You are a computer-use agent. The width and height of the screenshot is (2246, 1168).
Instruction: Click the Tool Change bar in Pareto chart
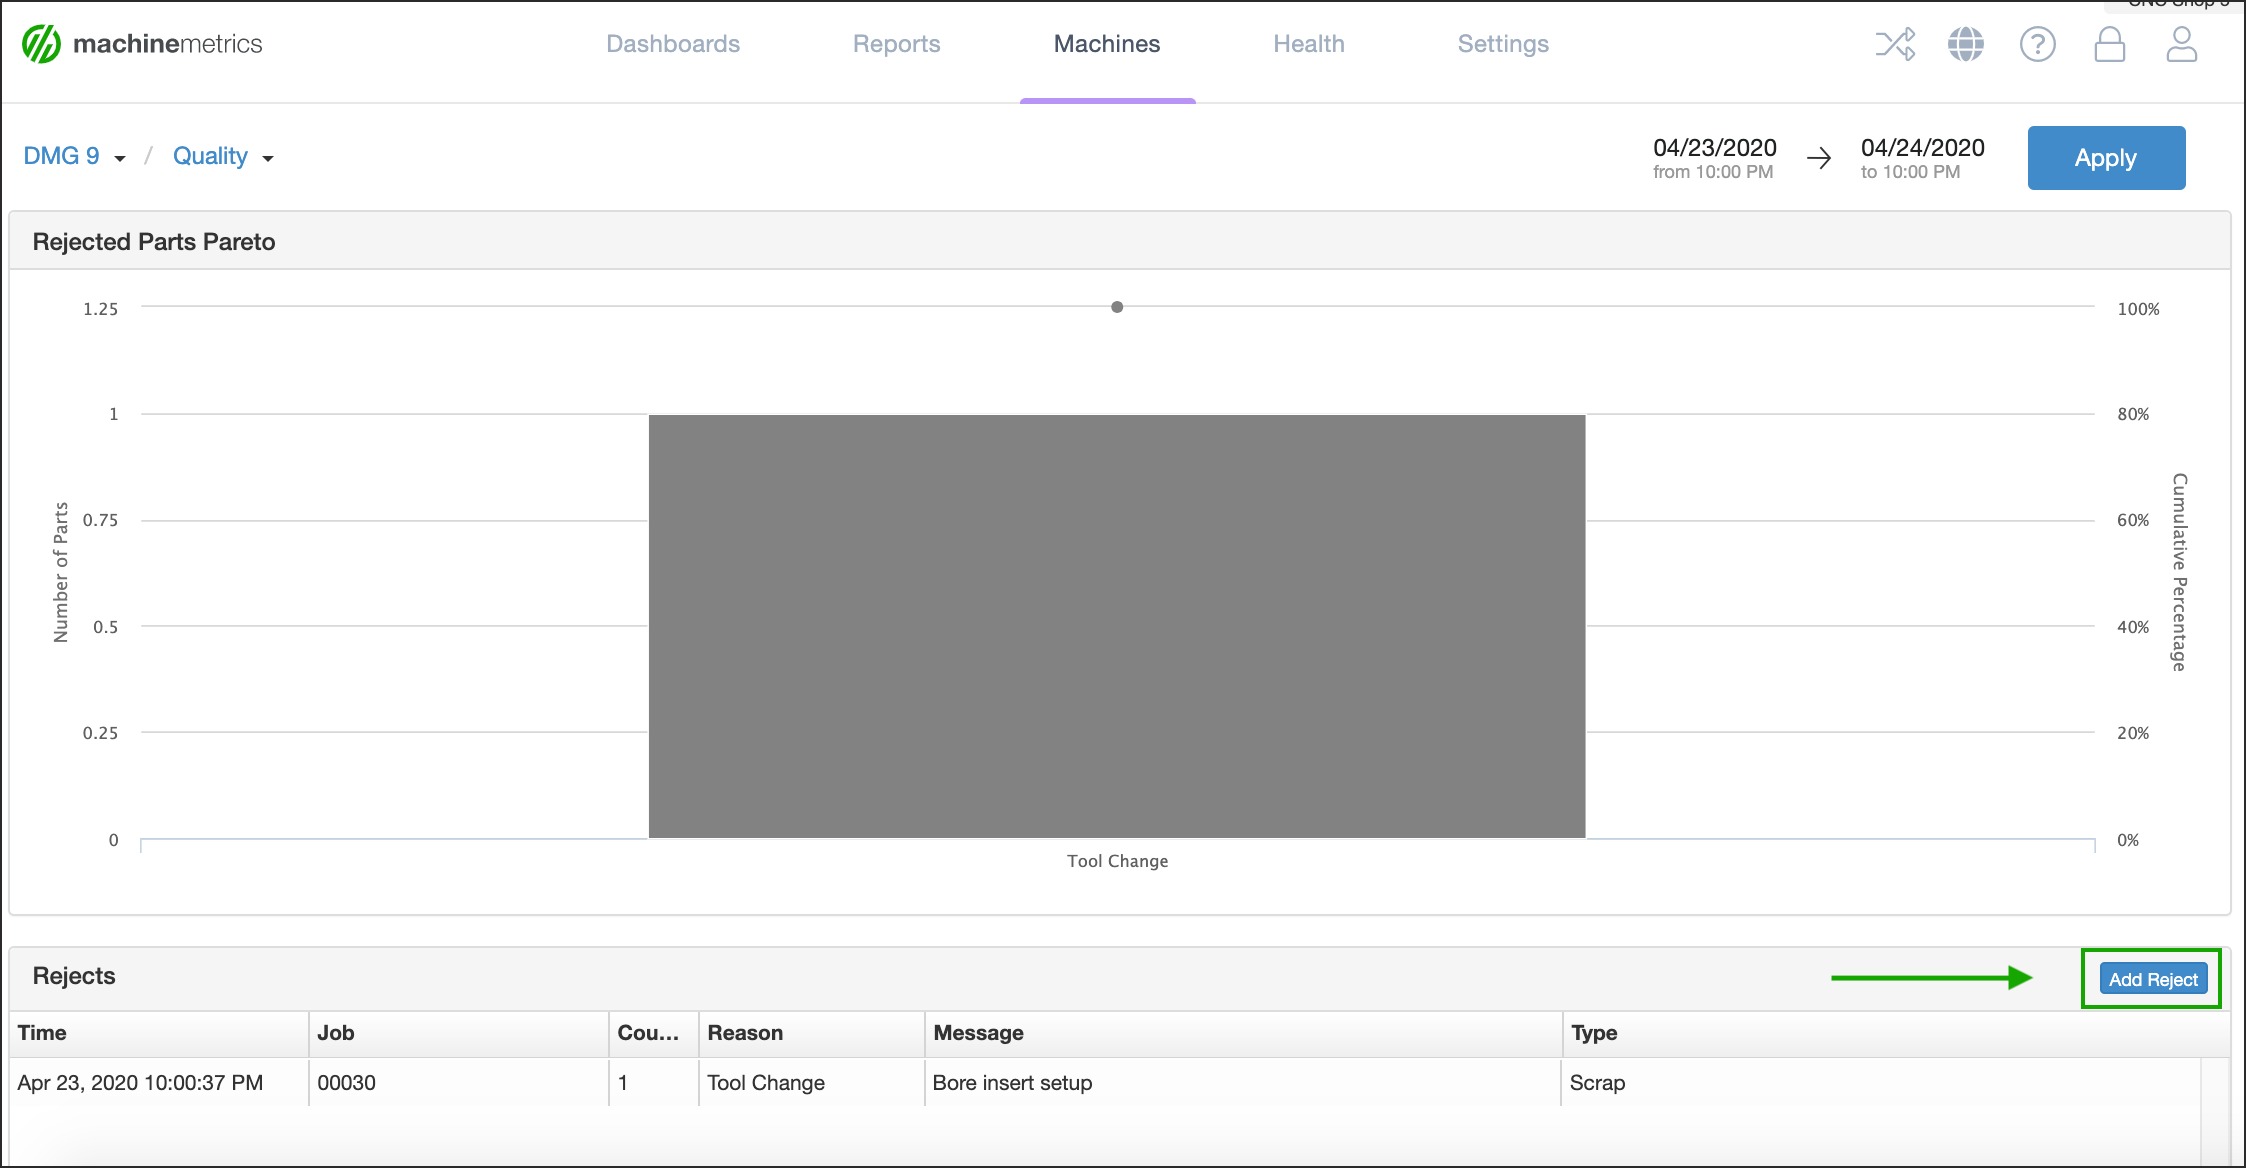coord(1117,626)
